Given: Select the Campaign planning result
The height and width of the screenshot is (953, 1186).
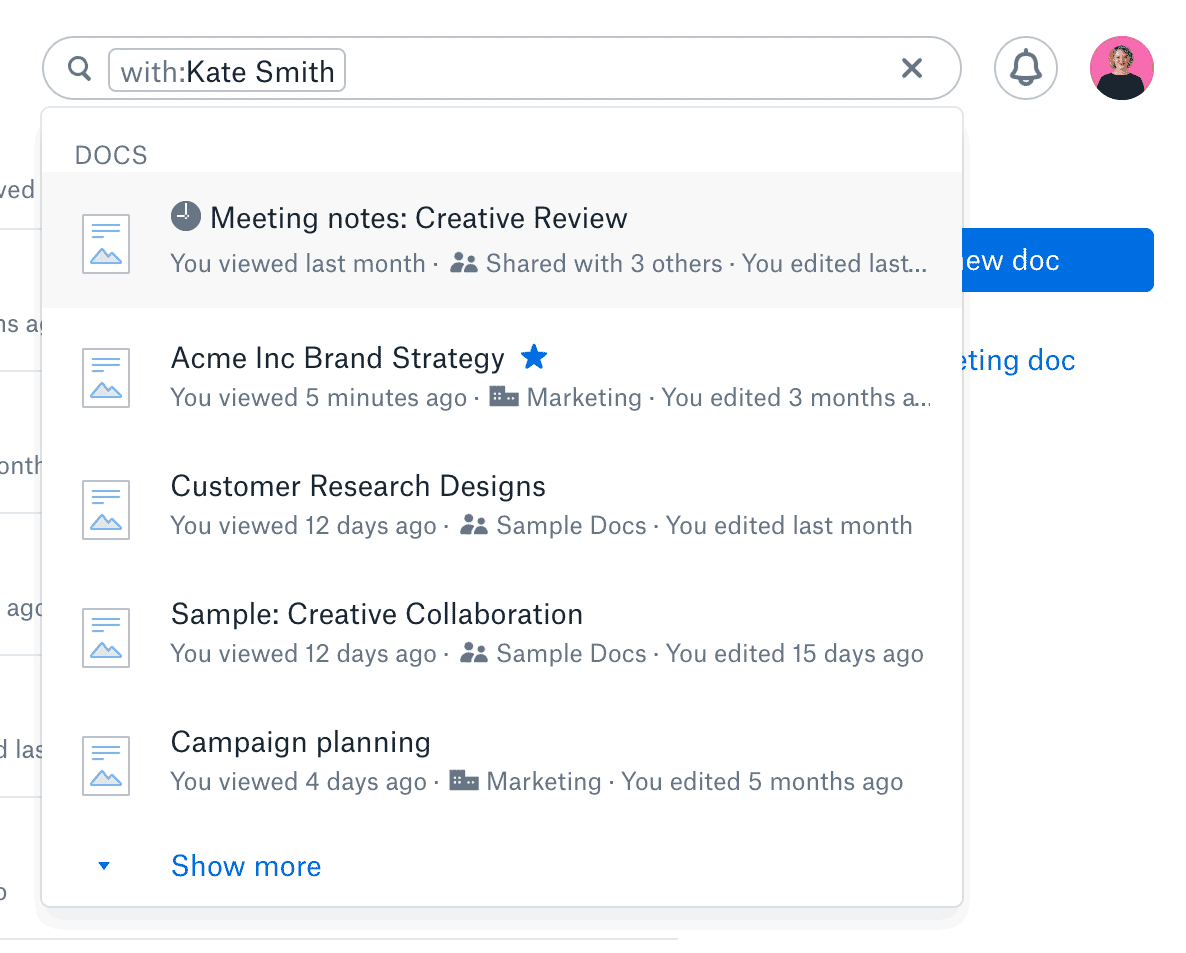Looking at the screenshot, I should 300,742.
